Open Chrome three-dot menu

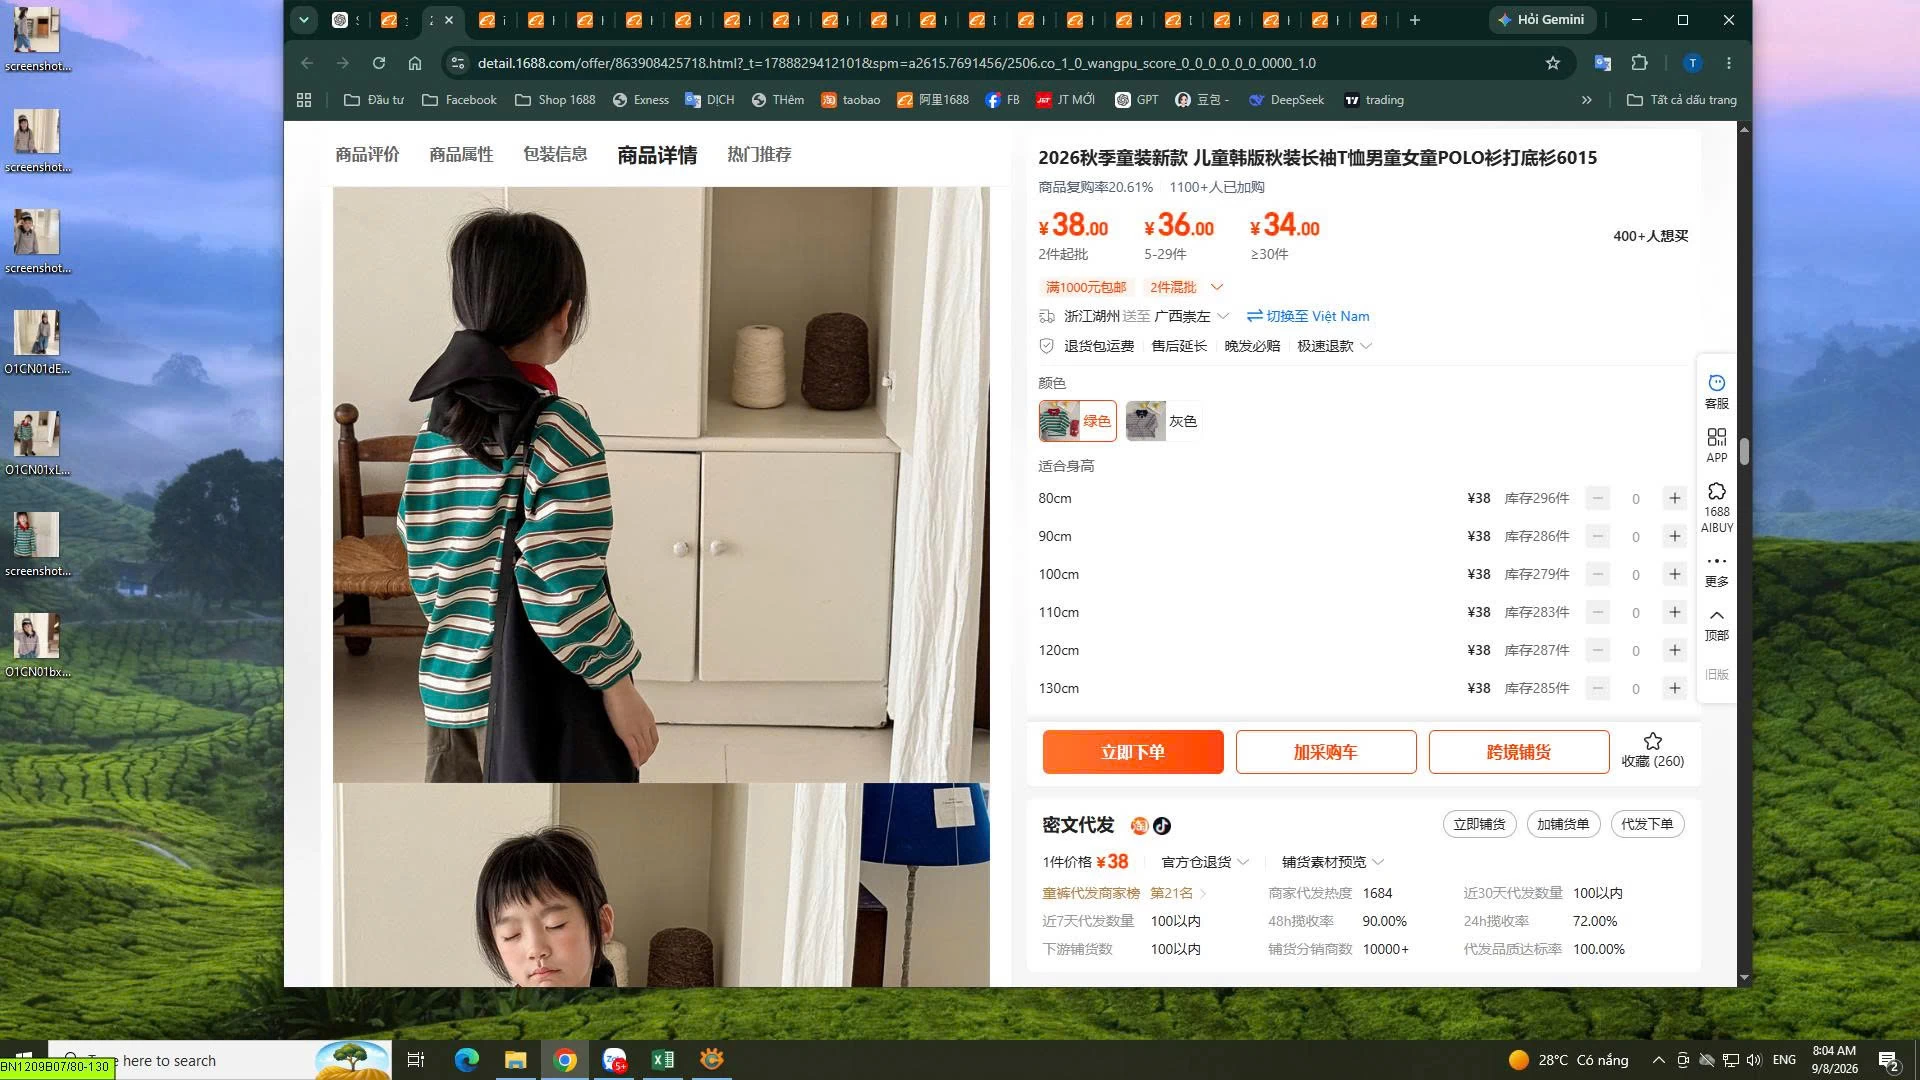pos(1729,63)
